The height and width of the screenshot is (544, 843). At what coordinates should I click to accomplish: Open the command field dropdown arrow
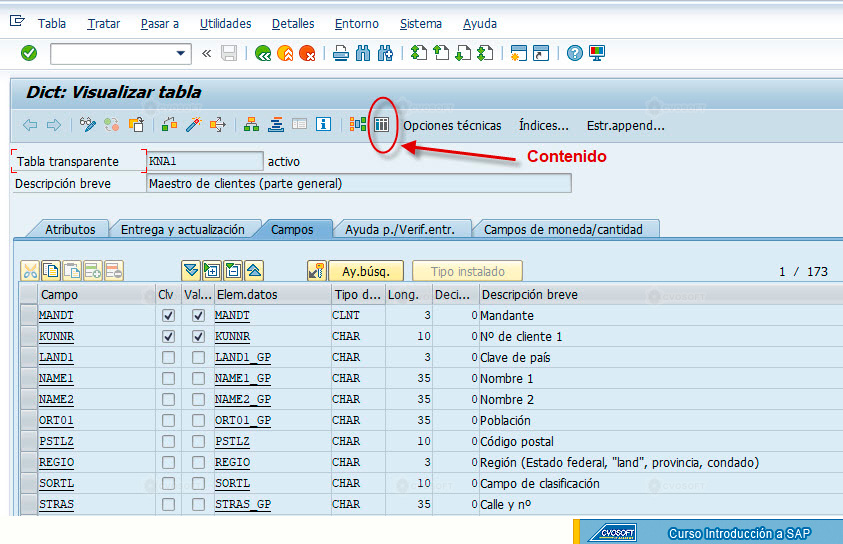181,53
